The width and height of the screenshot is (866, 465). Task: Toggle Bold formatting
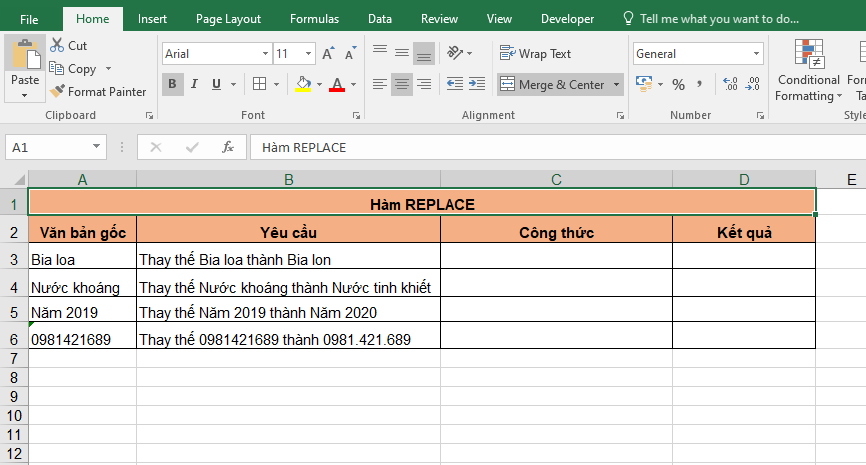[x=172, y=84]
